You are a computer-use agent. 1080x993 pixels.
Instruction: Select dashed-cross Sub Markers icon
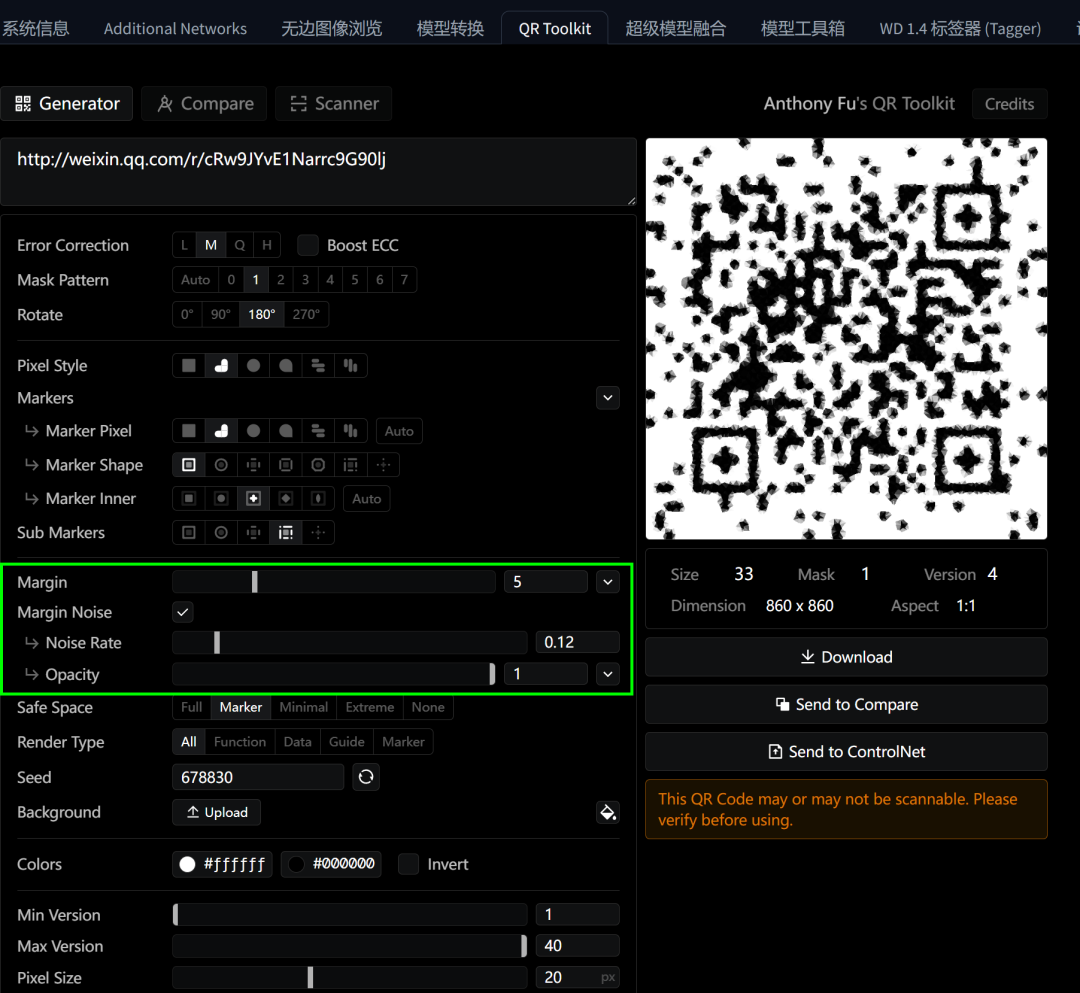click(x=318, y=532)
